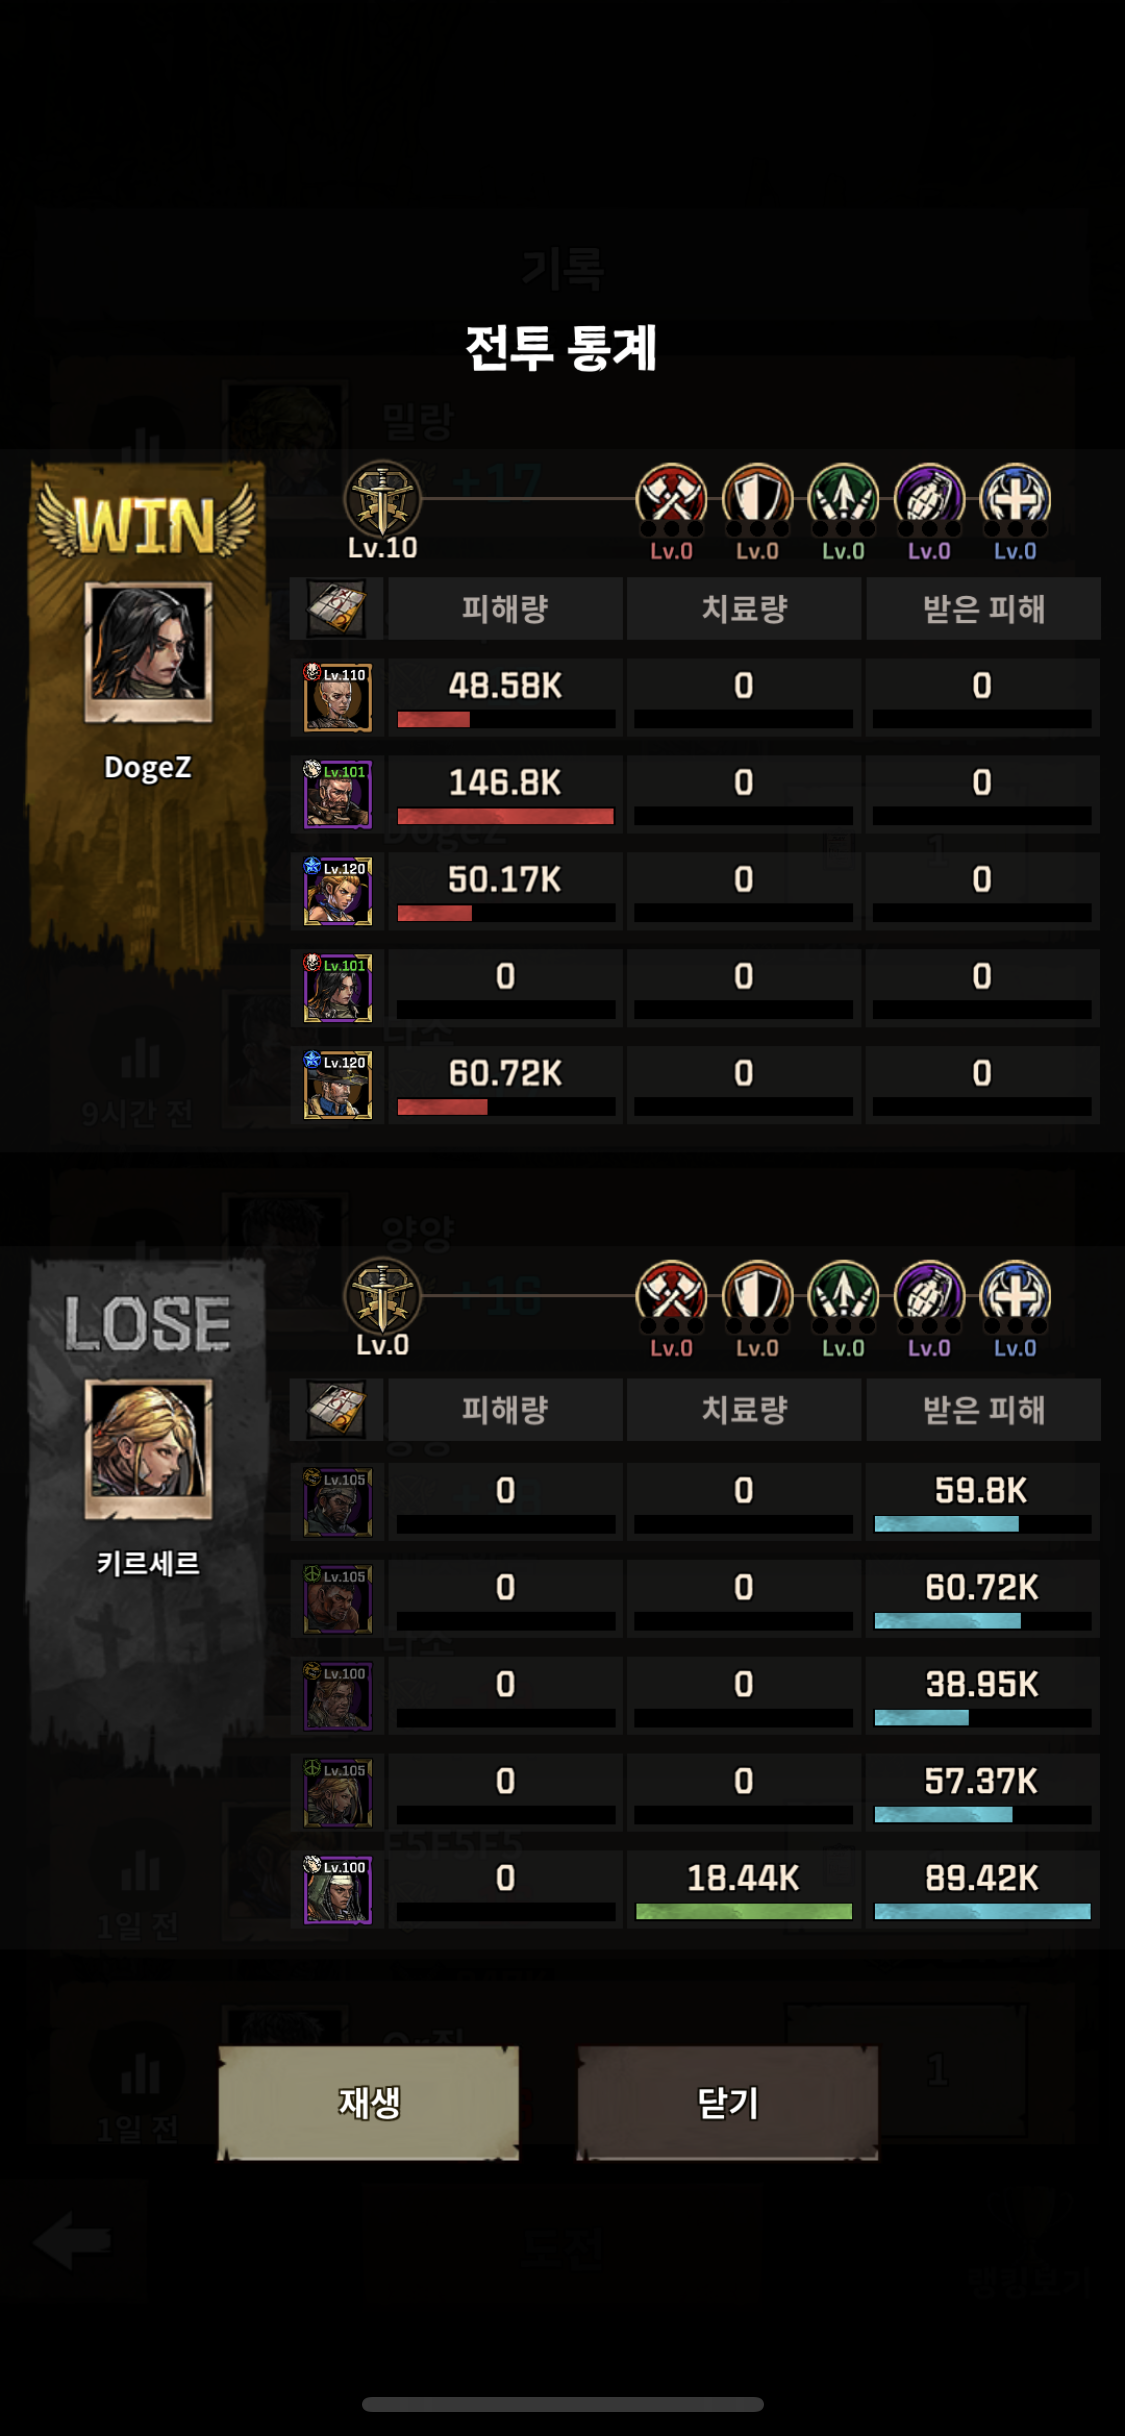This screenshot has height=2436, width=1125.
Task: Tap the loser's Lv.0 sword emblem
Action: click(382, 1296)
